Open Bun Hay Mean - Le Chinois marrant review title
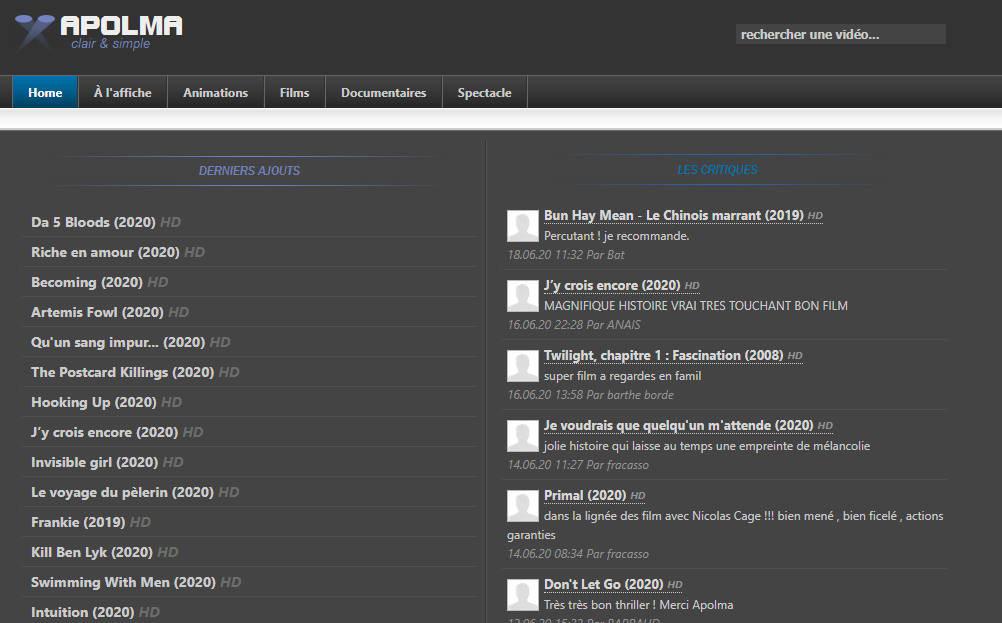 [x=674, y=216]
